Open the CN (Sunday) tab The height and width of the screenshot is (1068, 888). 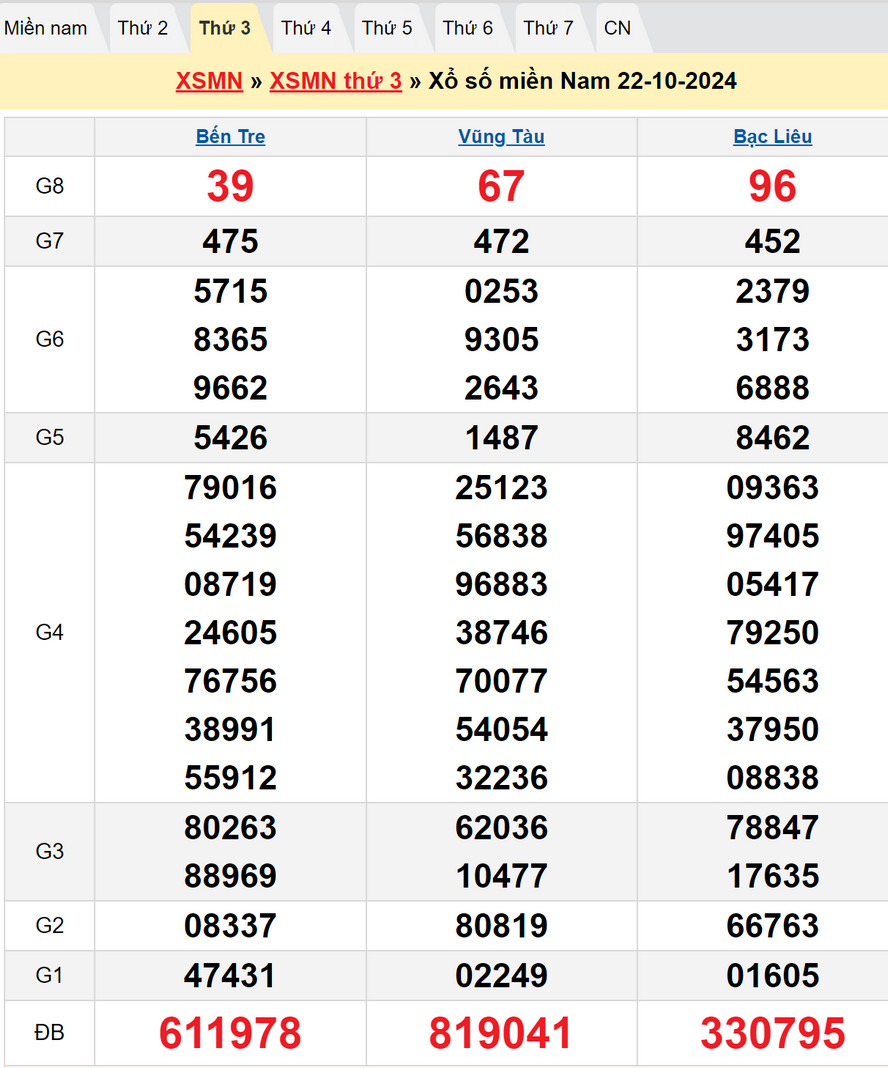point(618,28)
